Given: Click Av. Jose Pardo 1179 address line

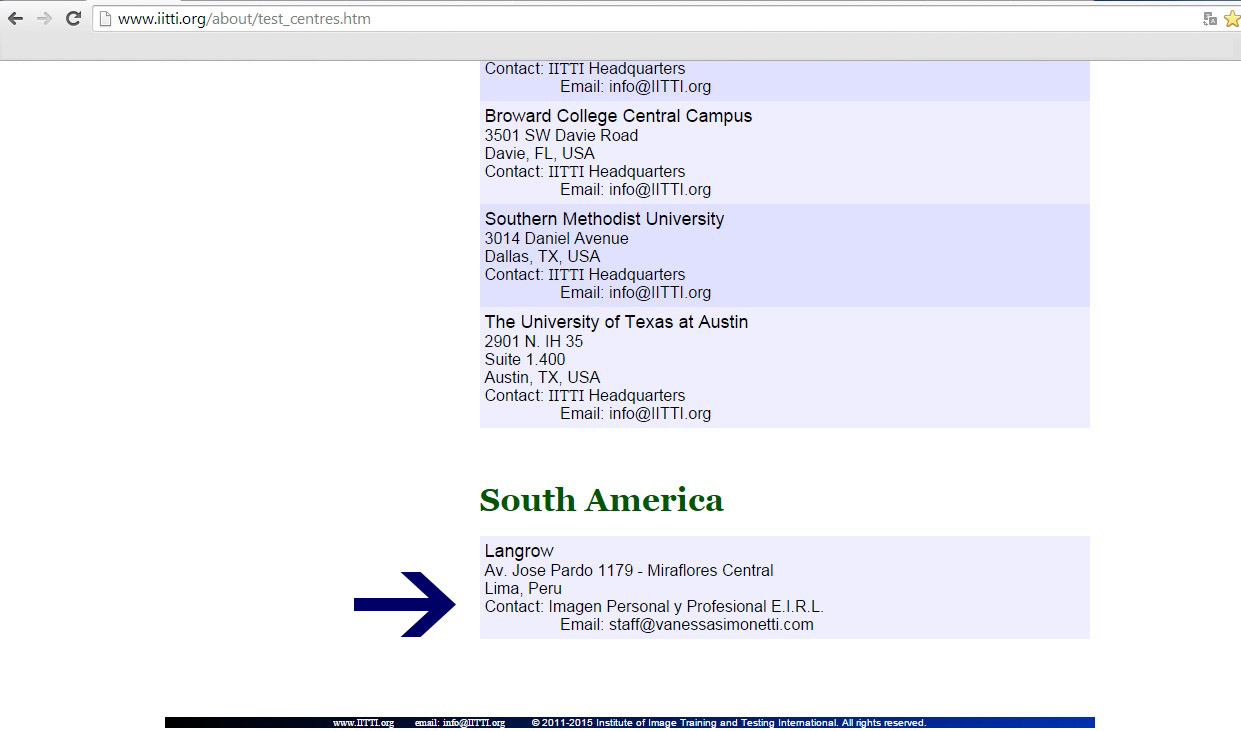Looking at the screenshot, I should (x=629, y=571).
